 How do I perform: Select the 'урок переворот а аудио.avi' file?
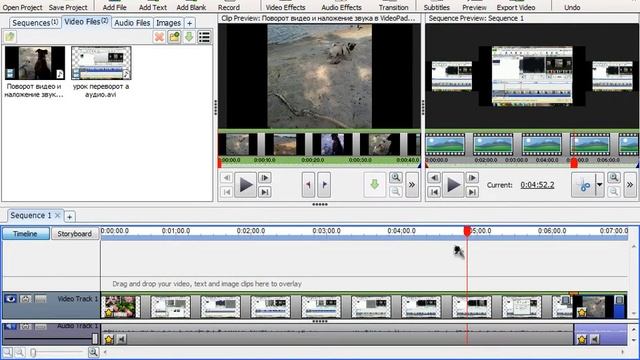coord(101,72)
